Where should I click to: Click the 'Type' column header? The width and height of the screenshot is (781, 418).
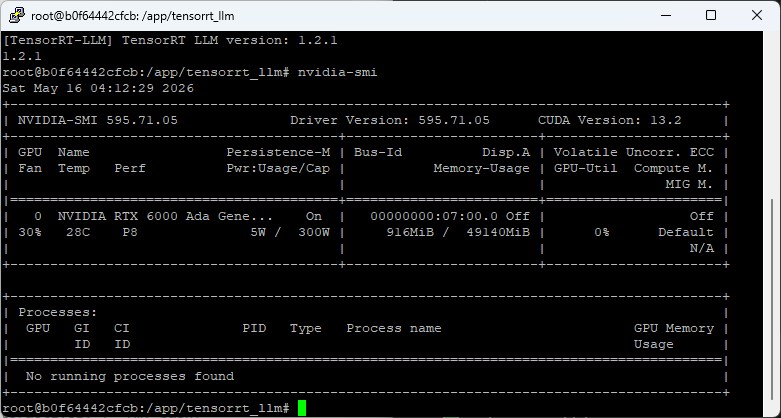pos(306,328)
